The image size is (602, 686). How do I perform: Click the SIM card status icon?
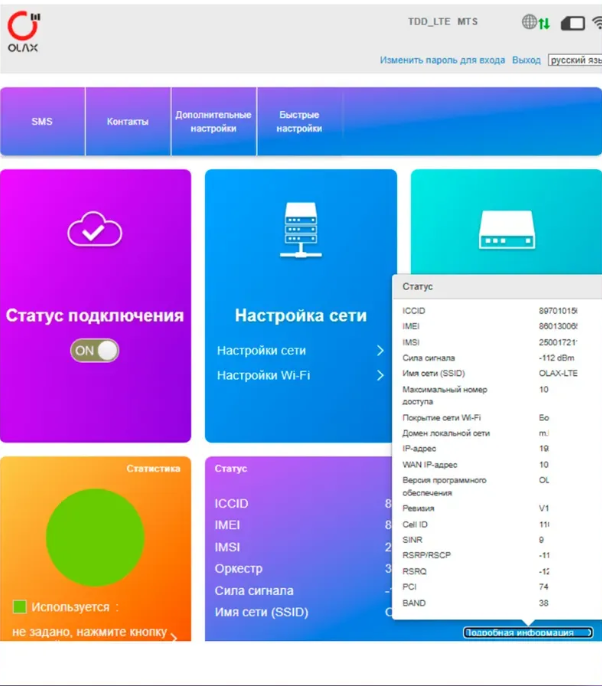point(572,23)
